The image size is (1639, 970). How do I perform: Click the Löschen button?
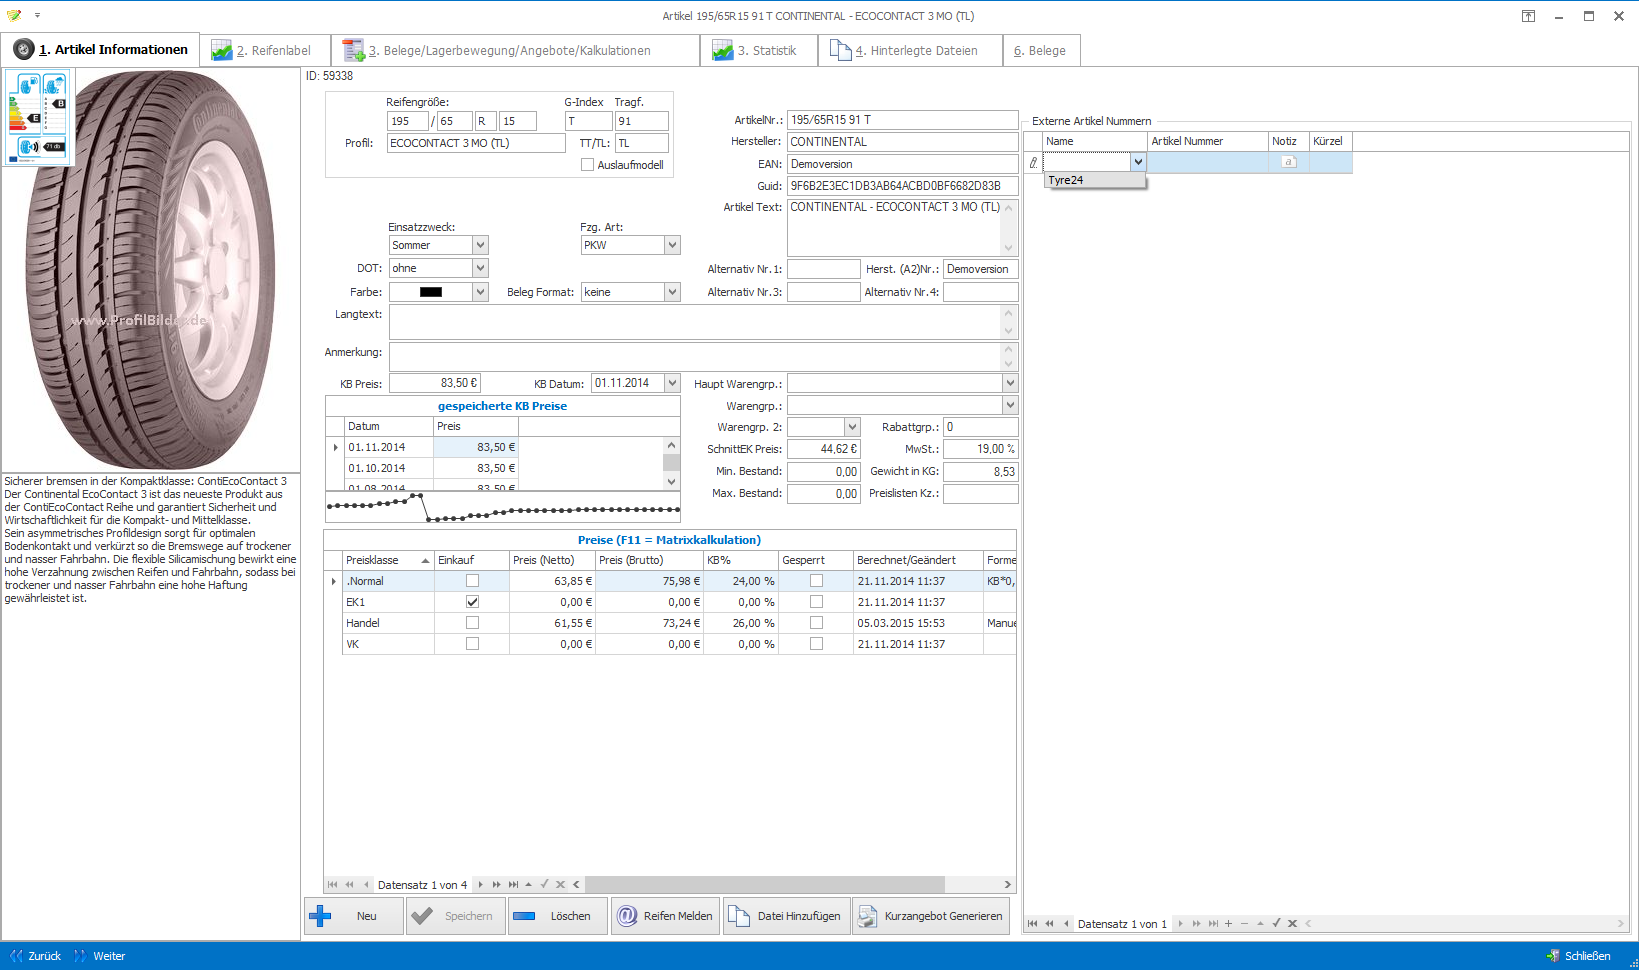(x=558, y=916)
